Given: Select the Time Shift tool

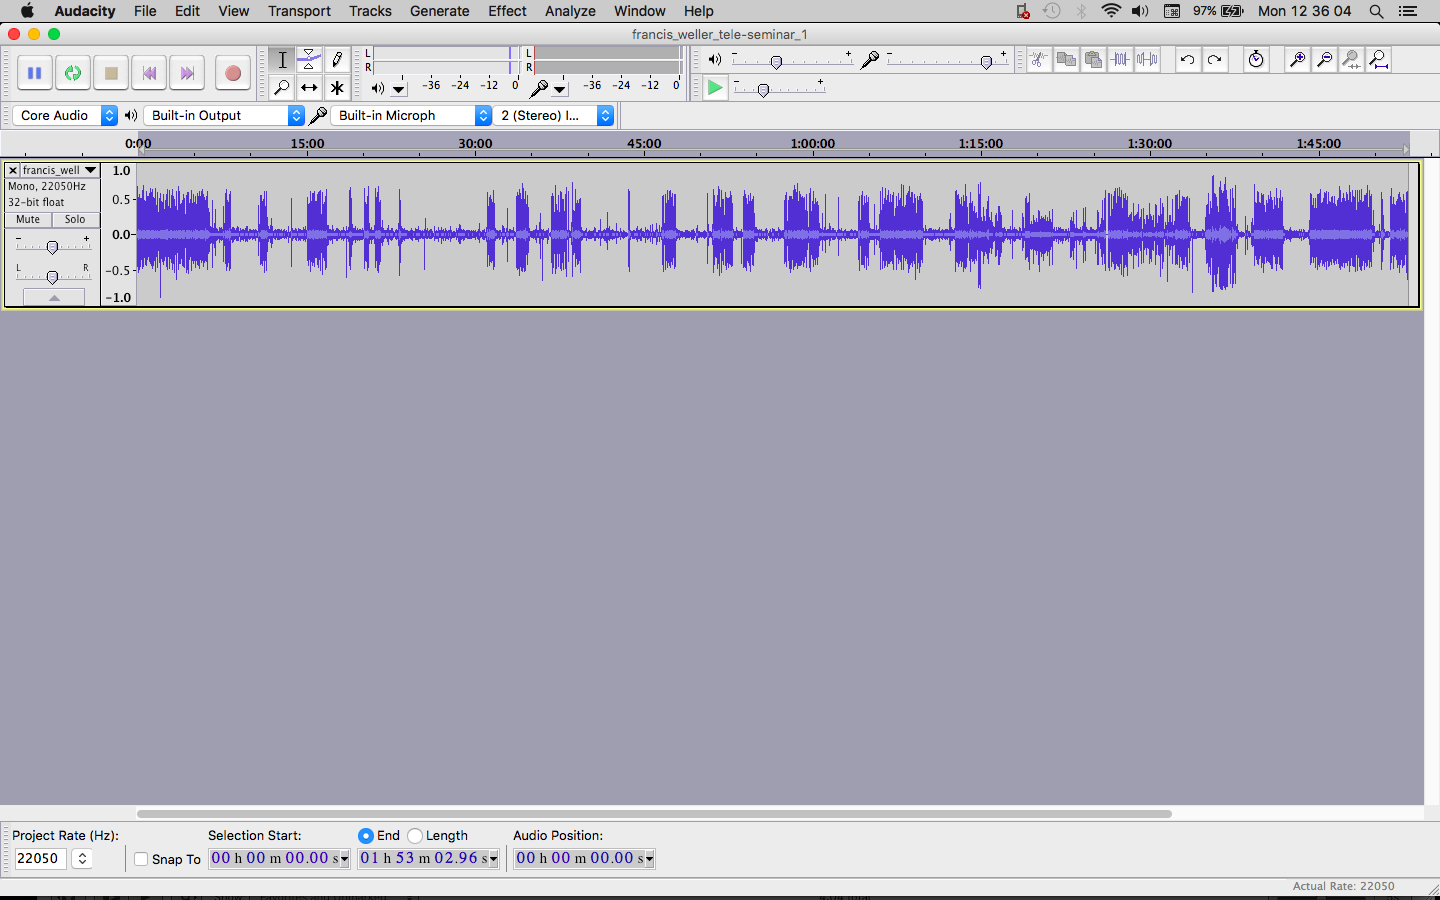Looking at the screenshot, I should tap(310, 88).
